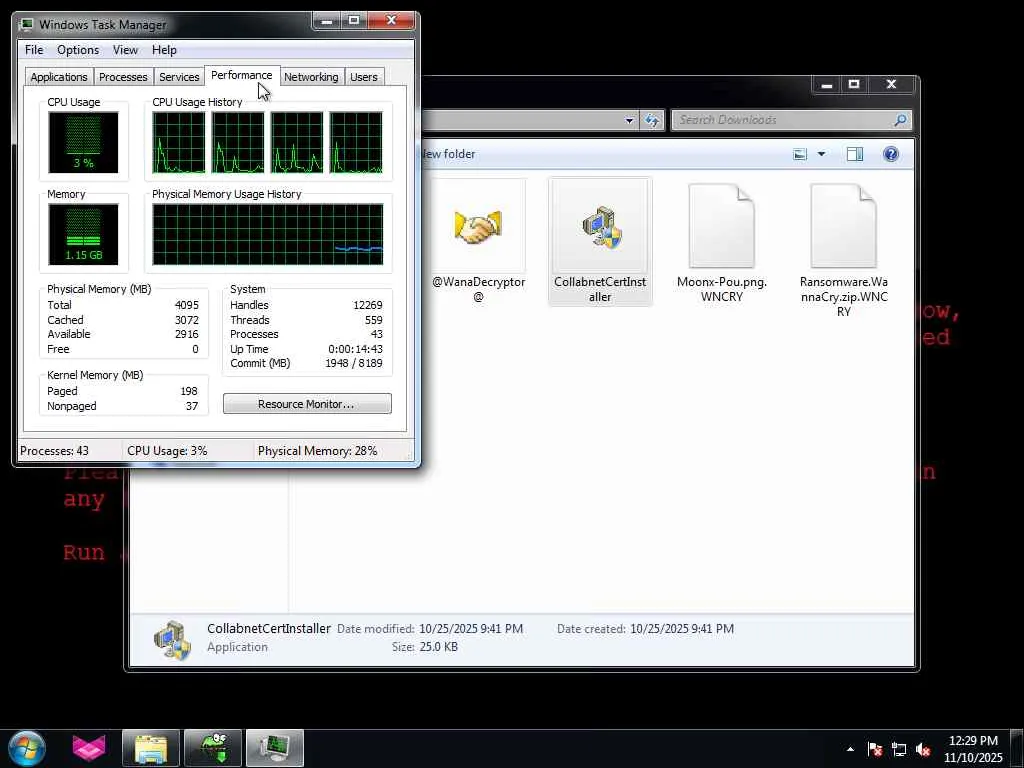Show hidden system tray icons
Screen dimensions: 1024x768
pos(850,749)
